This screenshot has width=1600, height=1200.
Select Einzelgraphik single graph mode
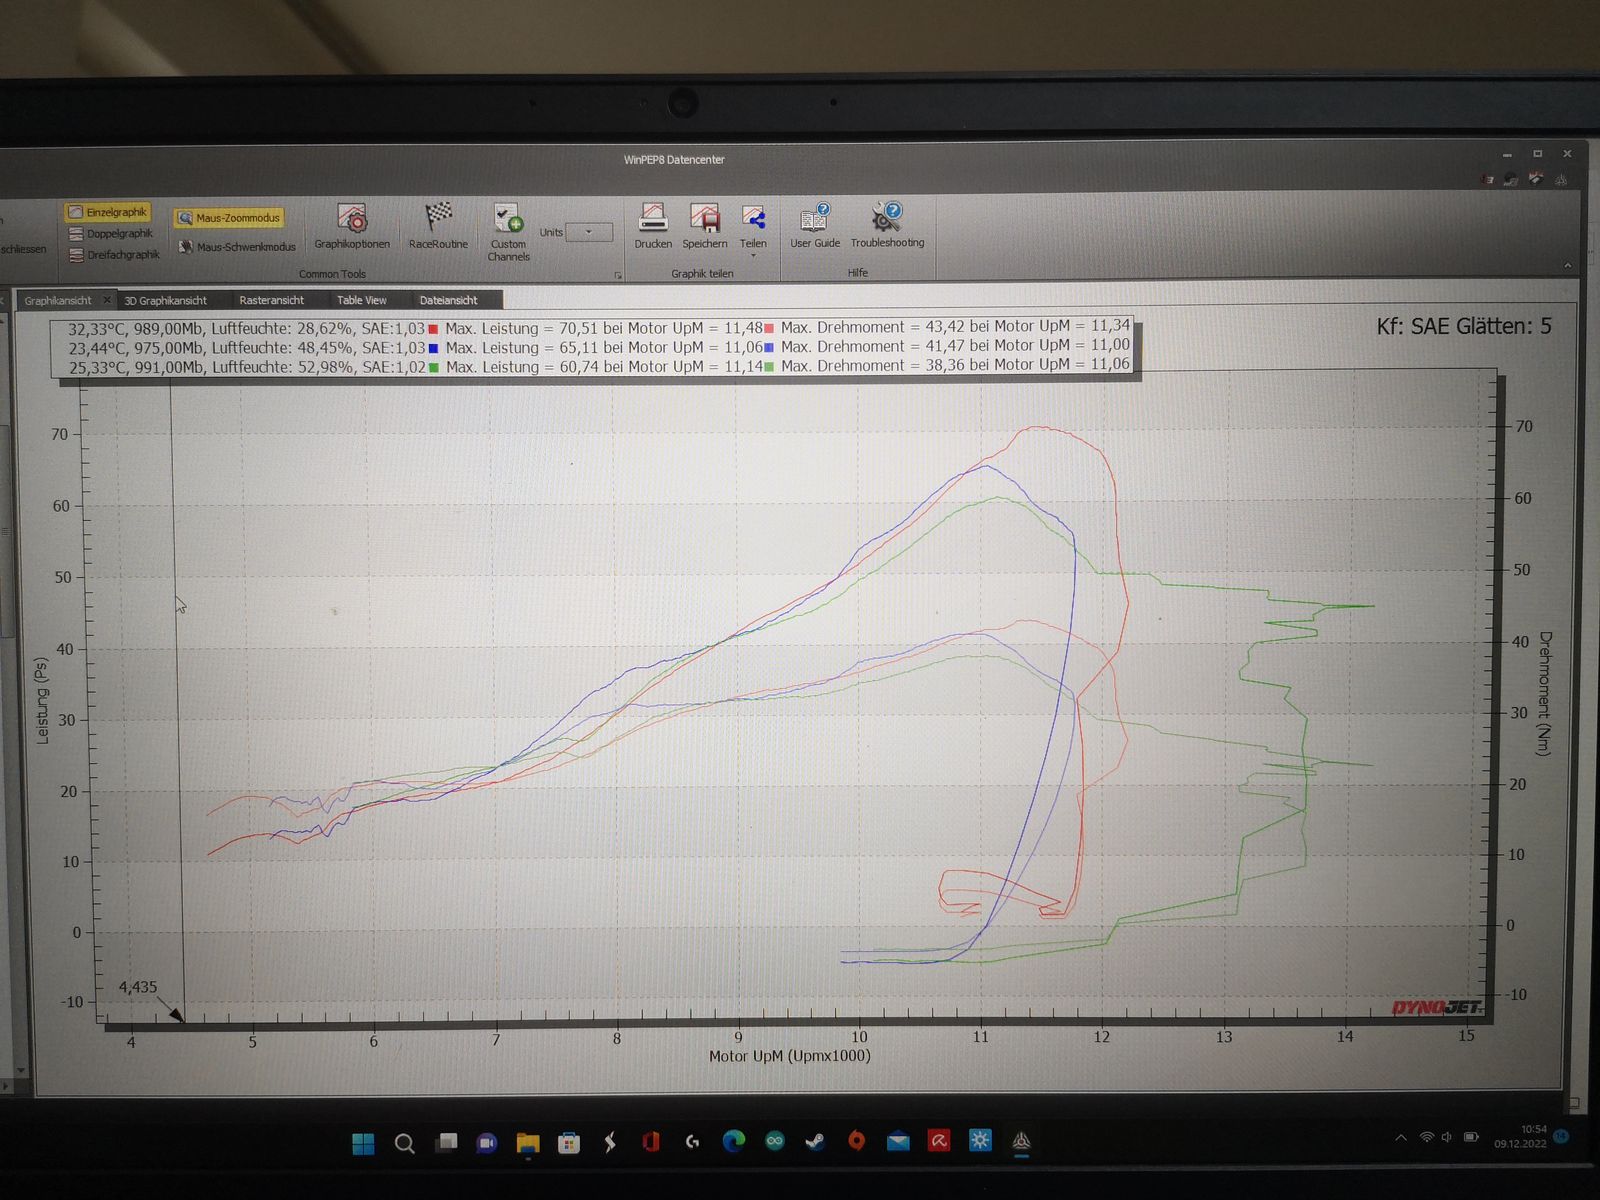click(x=108, y=212)
